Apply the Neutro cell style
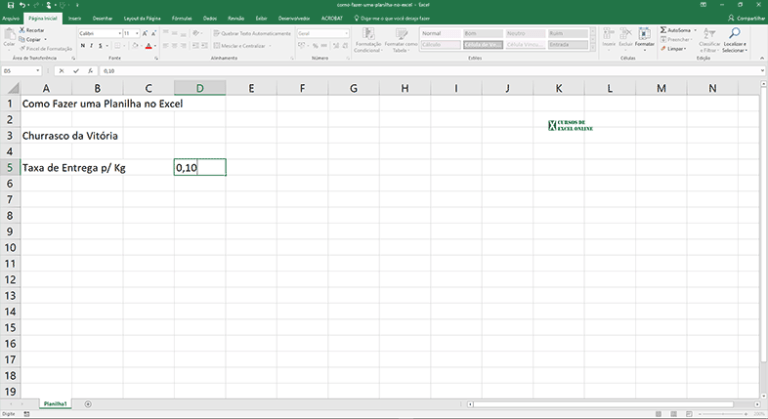Screen dimensions: 768x419 click(525, 33)
